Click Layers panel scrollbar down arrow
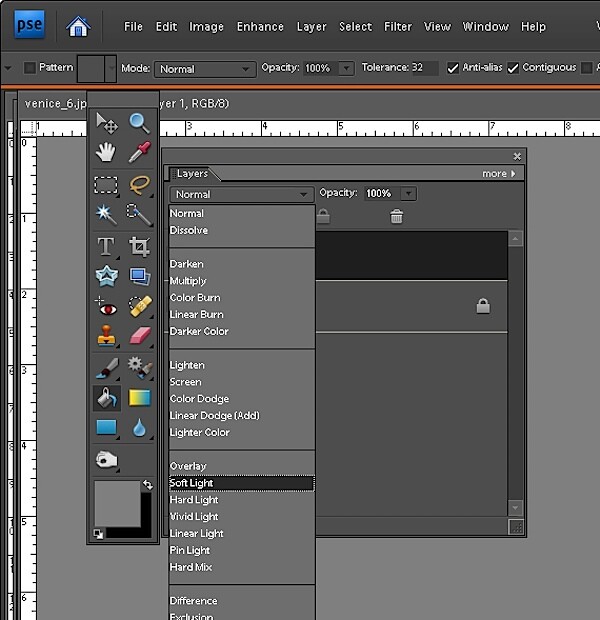The image size is (600, 620). (x=515, y=508)
